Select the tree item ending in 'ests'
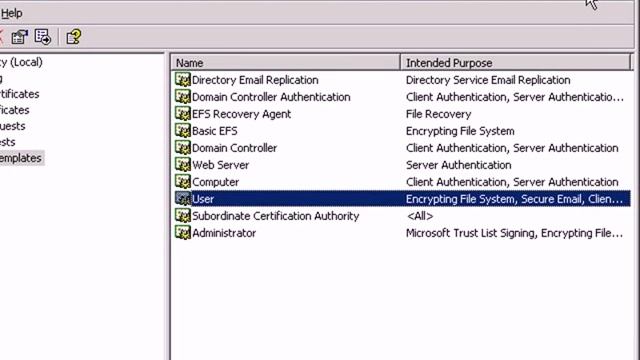This screenshot has height=360, width=640. tap(8, 142)
